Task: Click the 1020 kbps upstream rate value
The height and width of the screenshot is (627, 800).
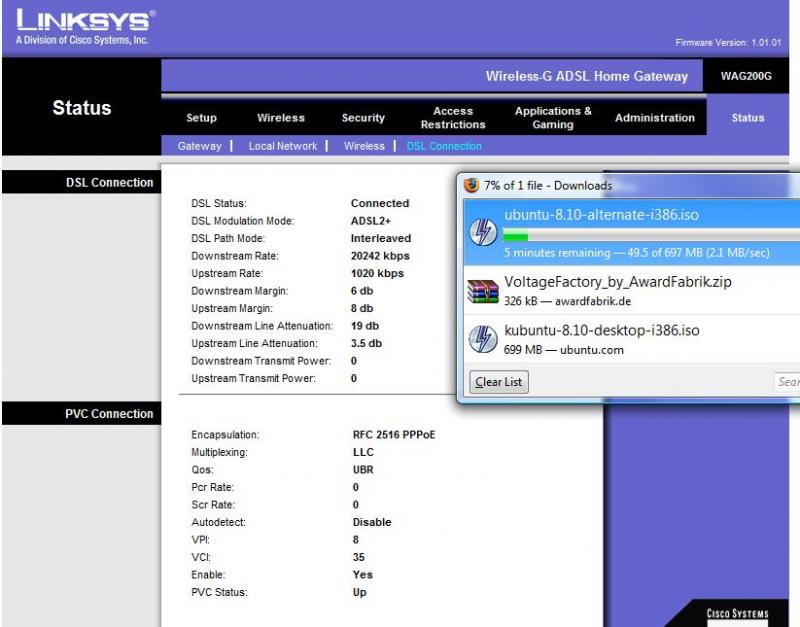Action: point(377,273)
